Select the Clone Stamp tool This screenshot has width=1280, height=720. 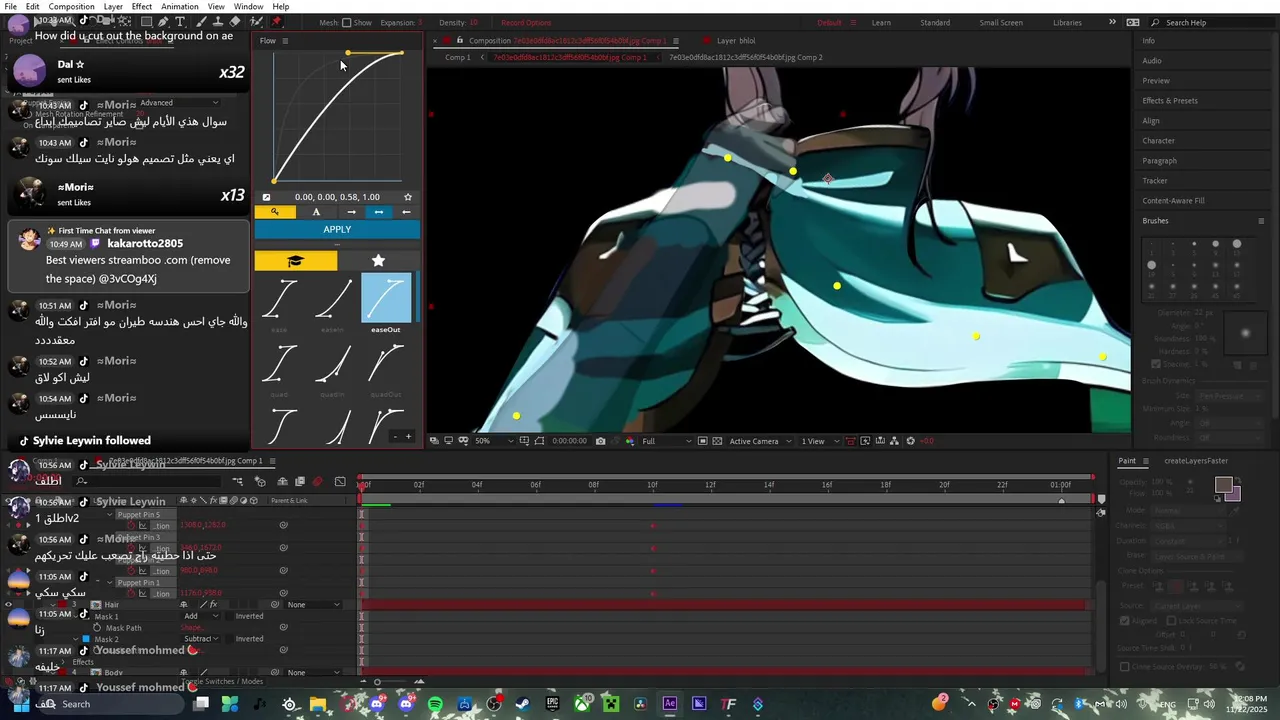click(217, 21)
